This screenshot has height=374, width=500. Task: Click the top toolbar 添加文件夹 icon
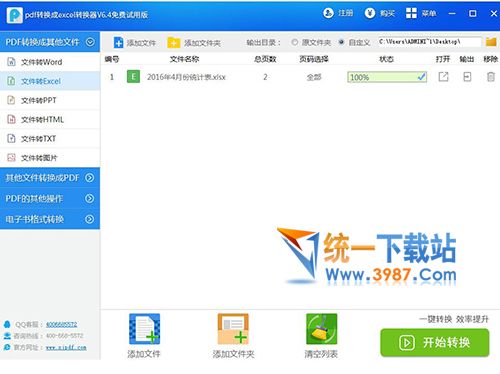click(173, 43)
